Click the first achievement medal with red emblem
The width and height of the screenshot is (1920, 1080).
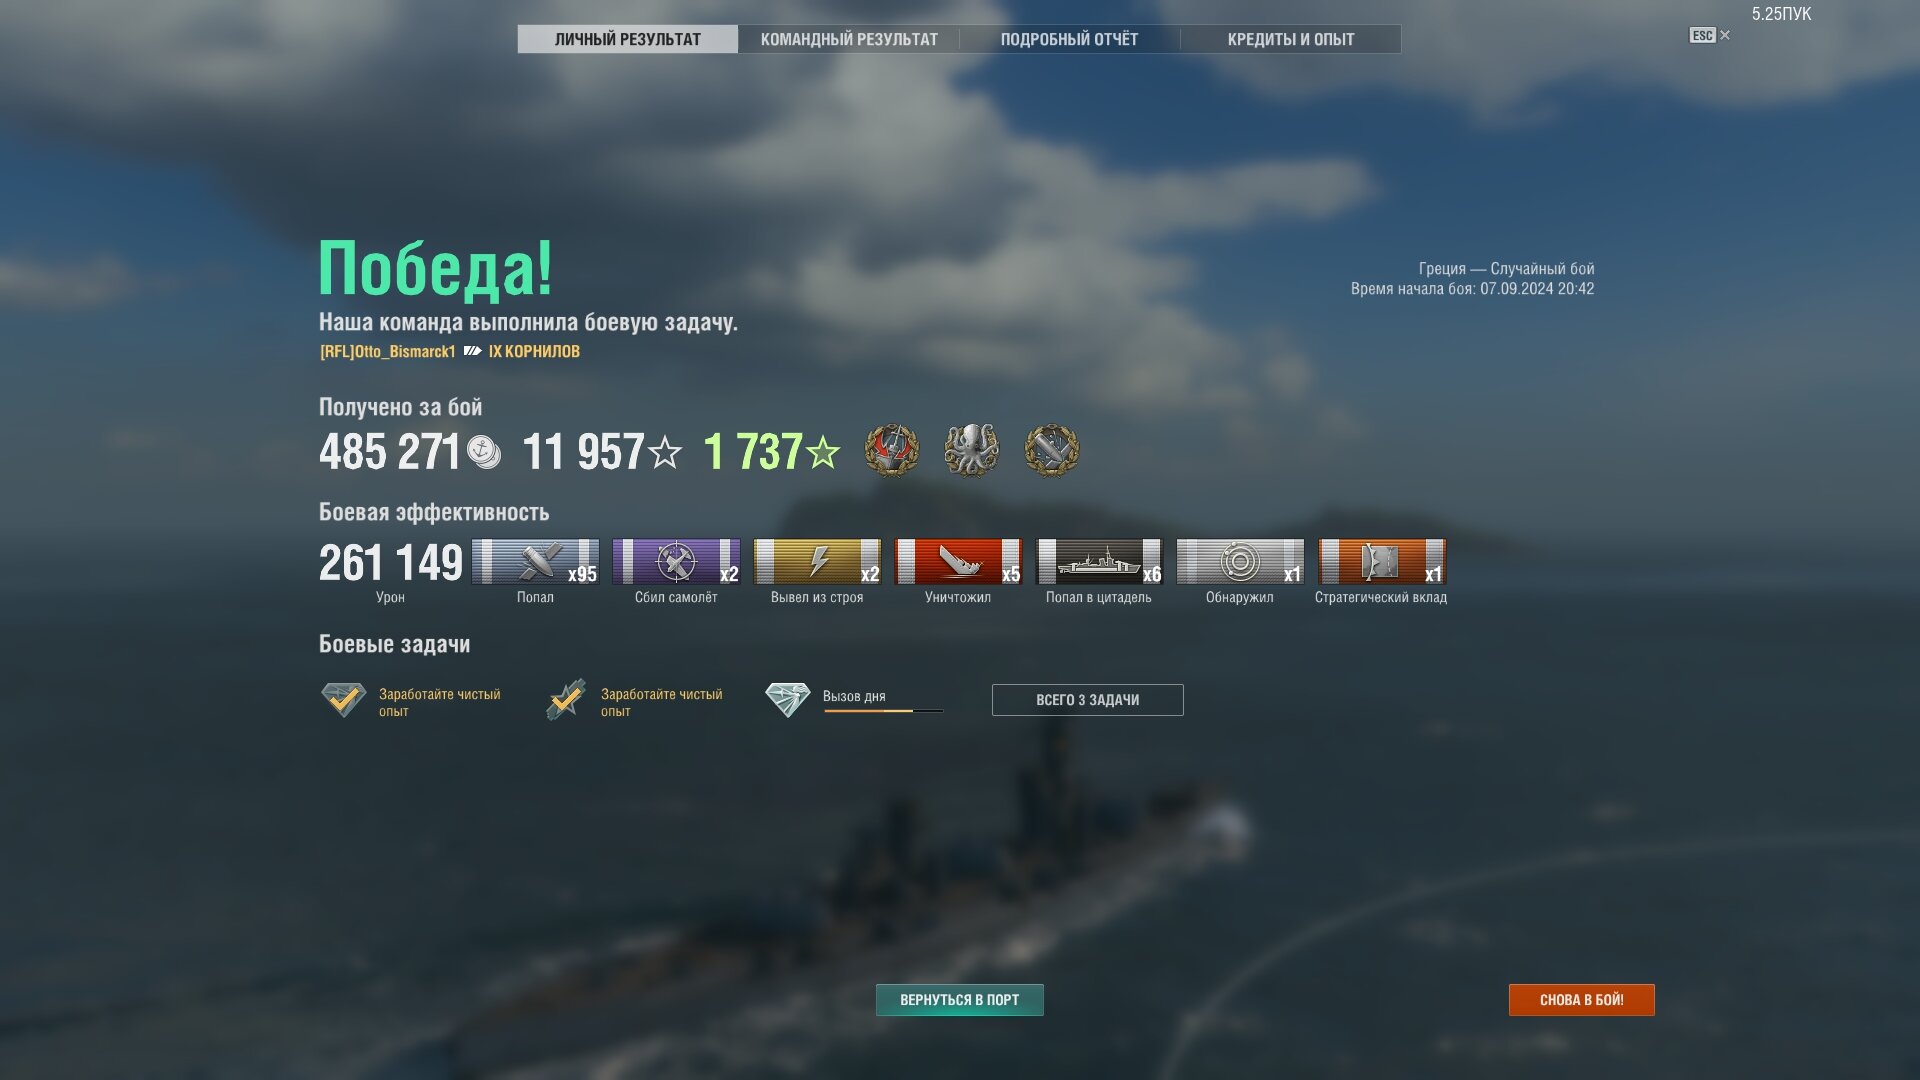(x=891, y=450)
